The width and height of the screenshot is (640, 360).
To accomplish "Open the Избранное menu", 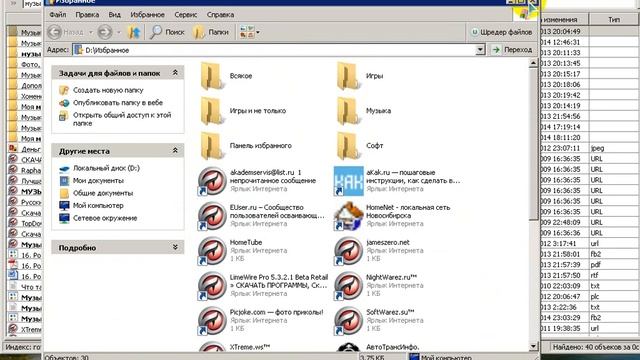I will (x=147, y=15).
